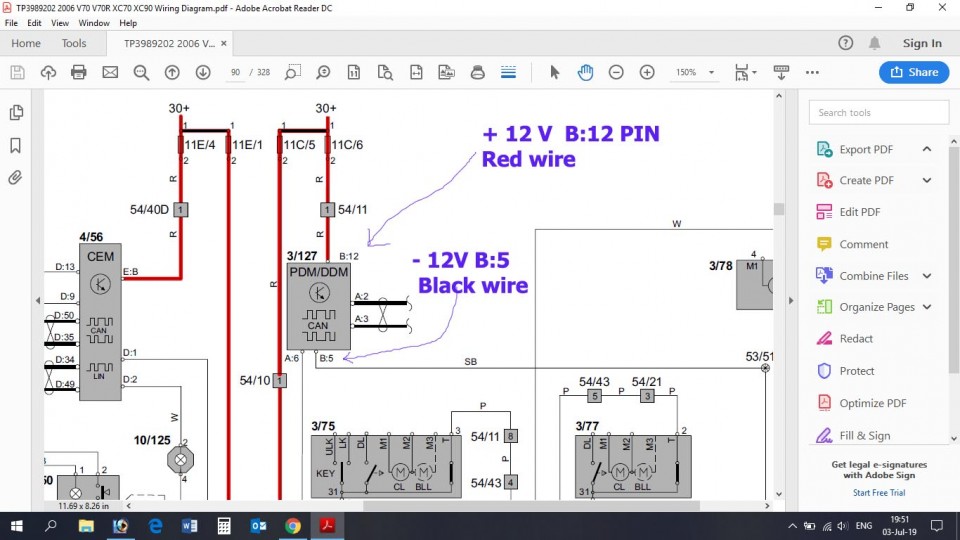Open Chrome from the taskbar
The height and width of the screenshot is (540, 960).
(x=293, y=526)
